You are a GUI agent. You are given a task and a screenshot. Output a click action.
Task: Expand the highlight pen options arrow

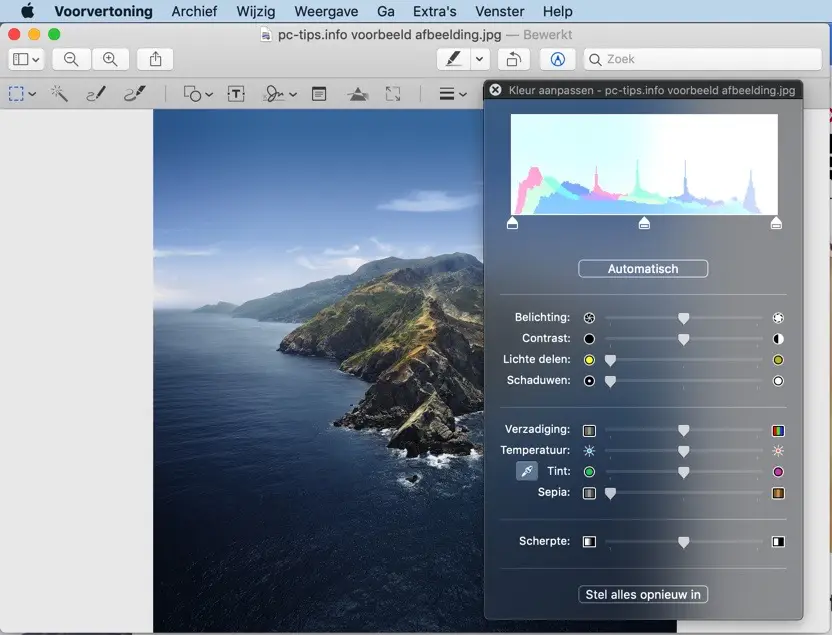click(x=479, y=59)
